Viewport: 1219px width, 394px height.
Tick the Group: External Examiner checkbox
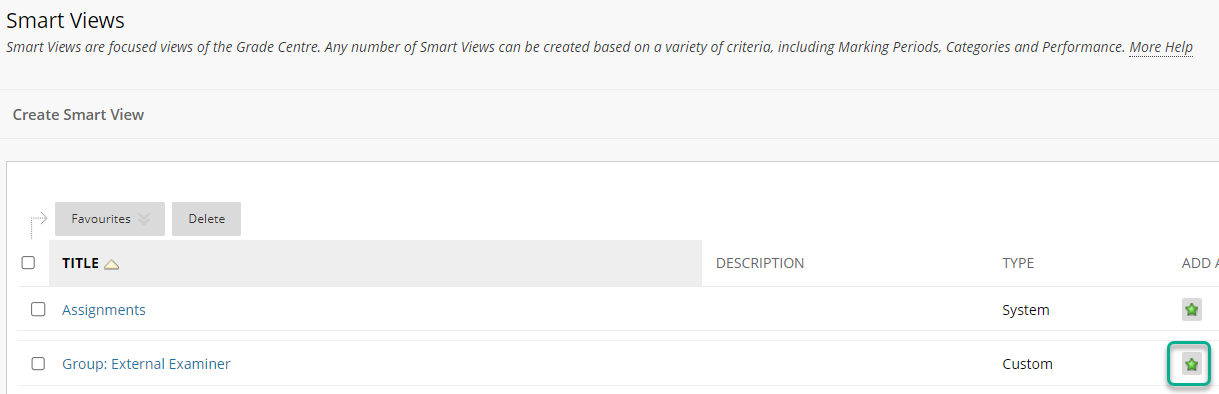click(38, 363)
